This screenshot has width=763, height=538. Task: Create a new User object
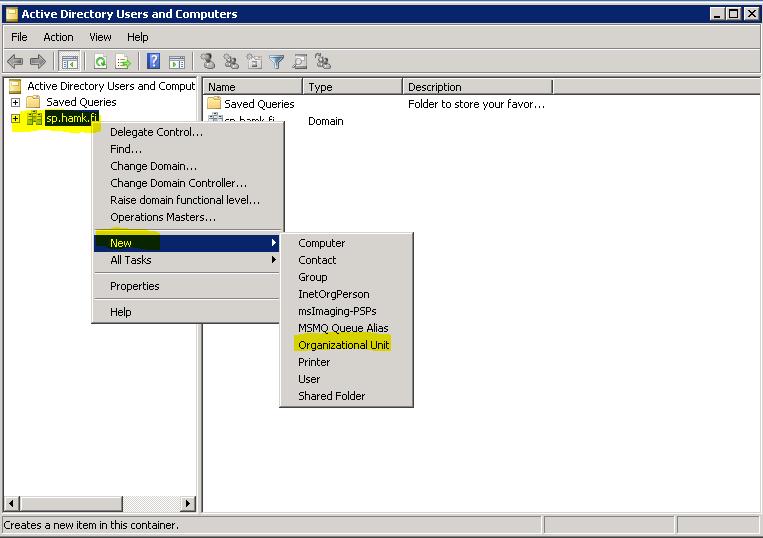pos(346,379)
